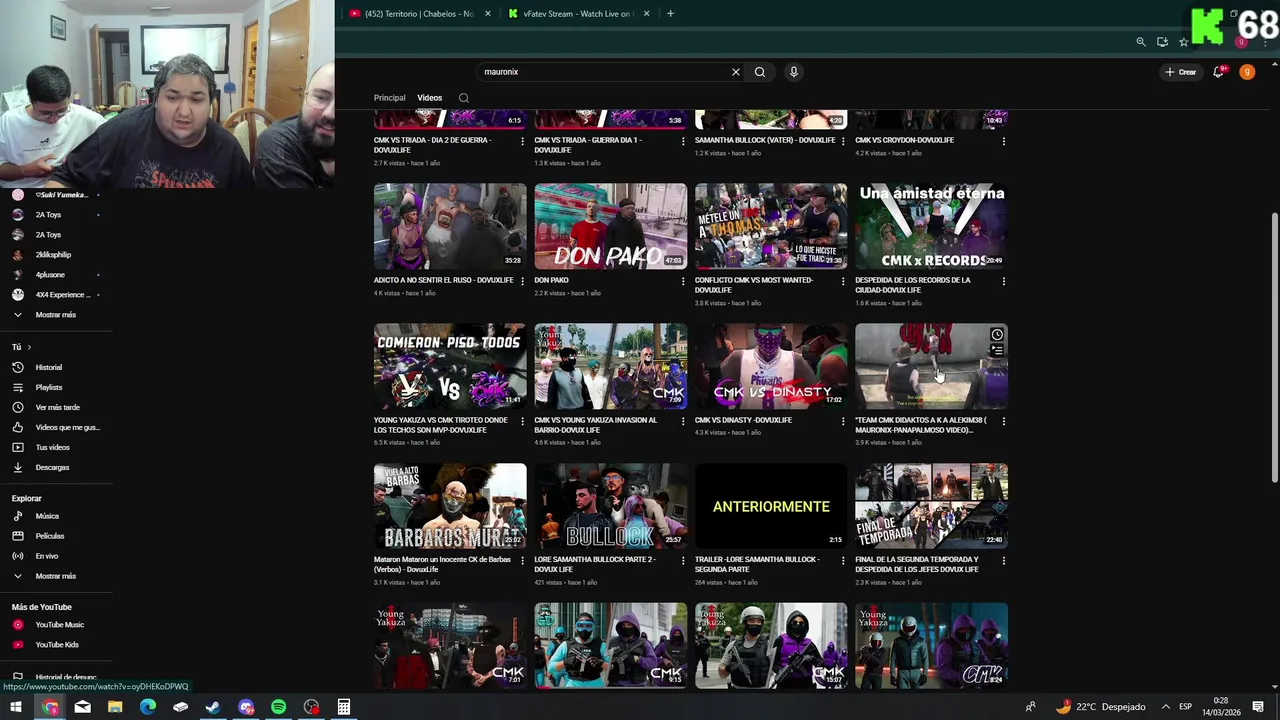This screenshot has height=720, width=1280.
Task: Open a new browser tab
Action: click(670, 14)
